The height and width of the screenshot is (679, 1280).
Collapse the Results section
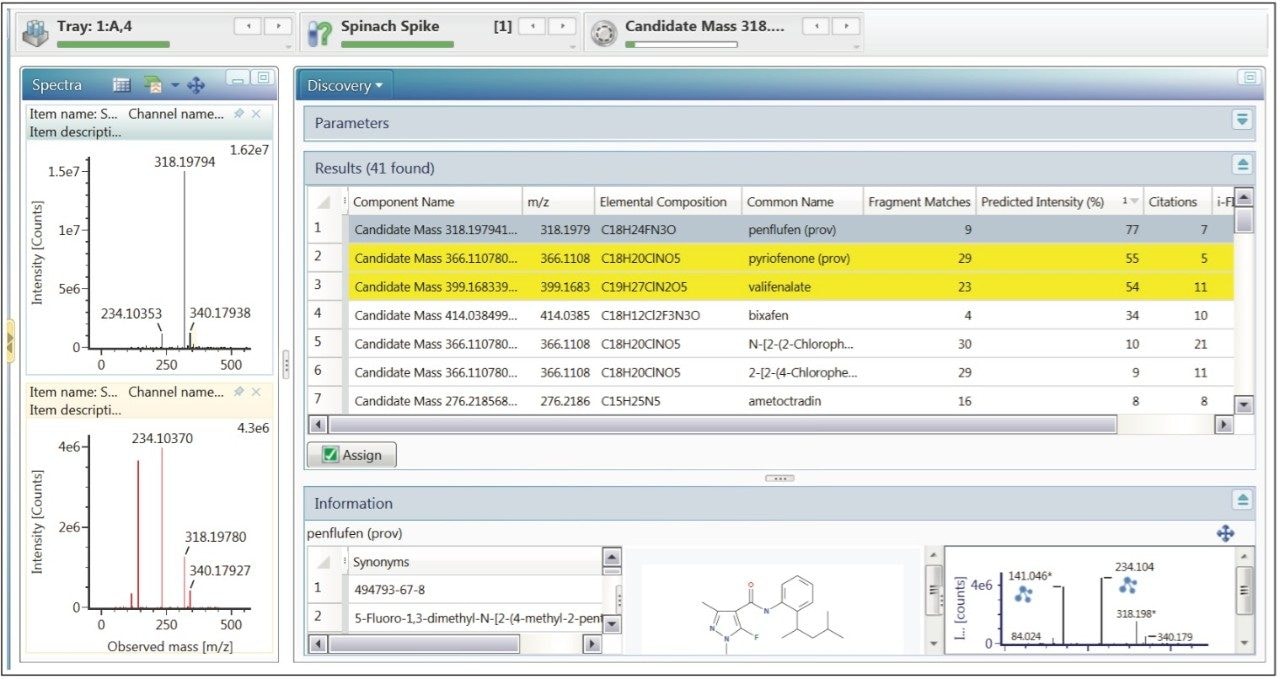click(x=1243, y=165)
